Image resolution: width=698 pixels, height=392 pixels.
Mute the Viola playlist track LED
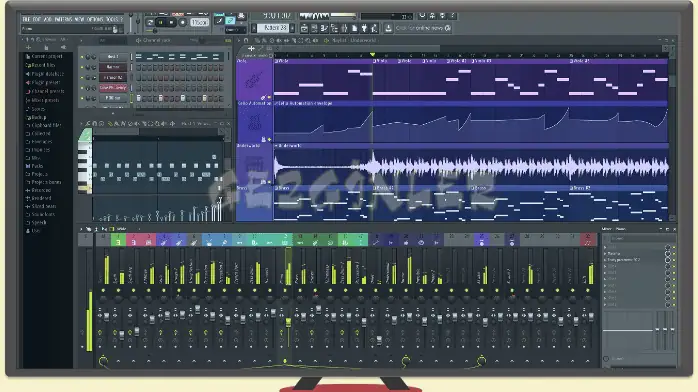click(x=269, y=97)
